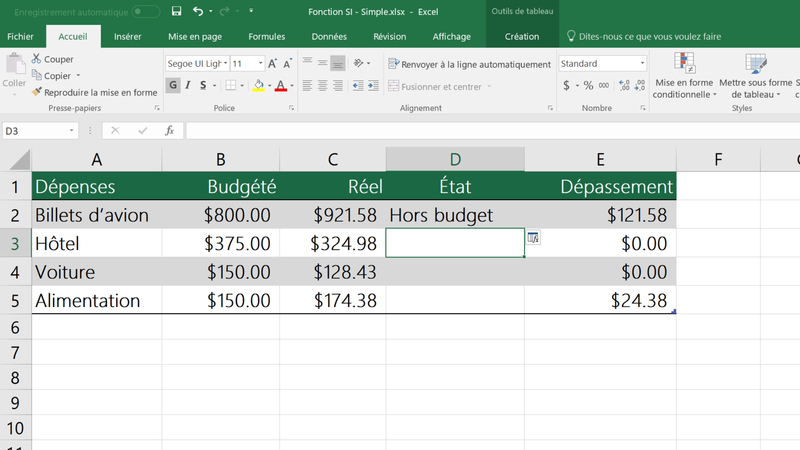Click the Couper scissors icon
Viewport: 800px width, 450px height.
(37, 59)
